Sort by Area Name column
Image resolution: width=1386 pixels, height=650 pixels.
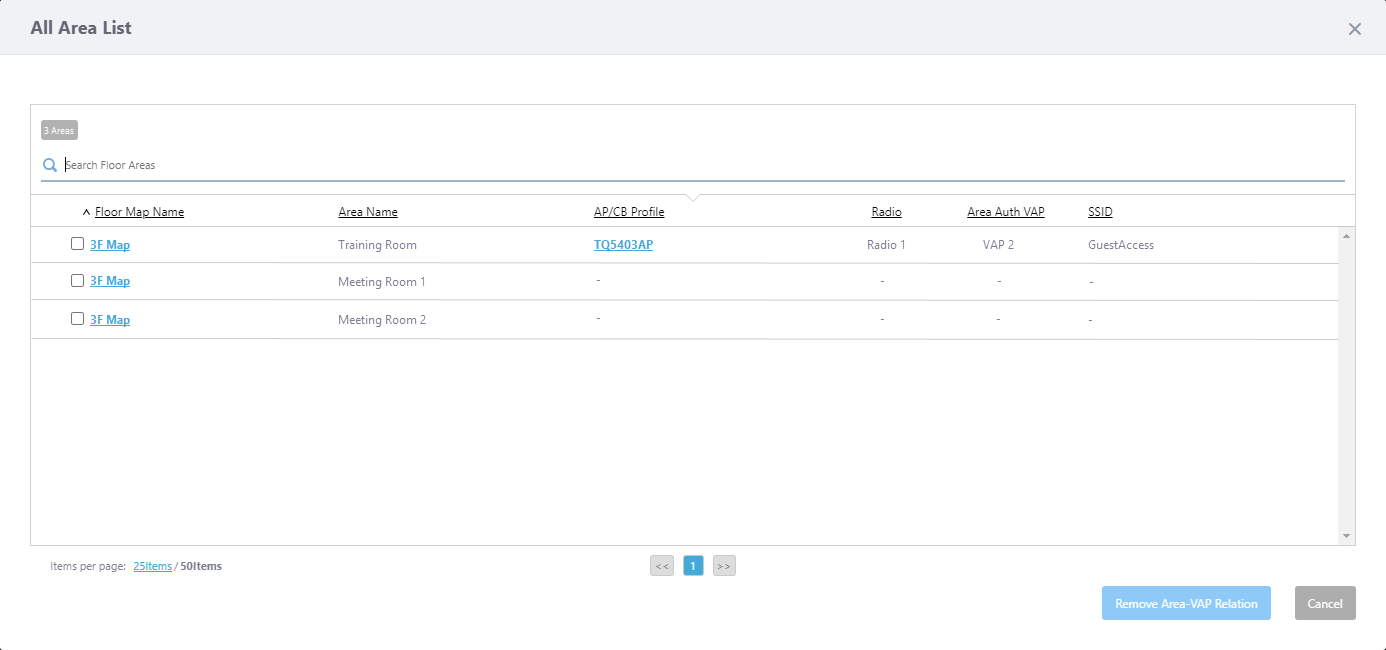click(x=368, y=212)
